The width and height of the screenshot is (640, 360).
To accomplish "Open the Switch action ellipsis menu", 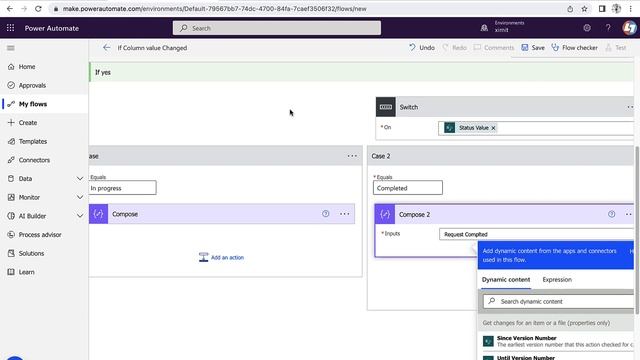I will [630, 107].
